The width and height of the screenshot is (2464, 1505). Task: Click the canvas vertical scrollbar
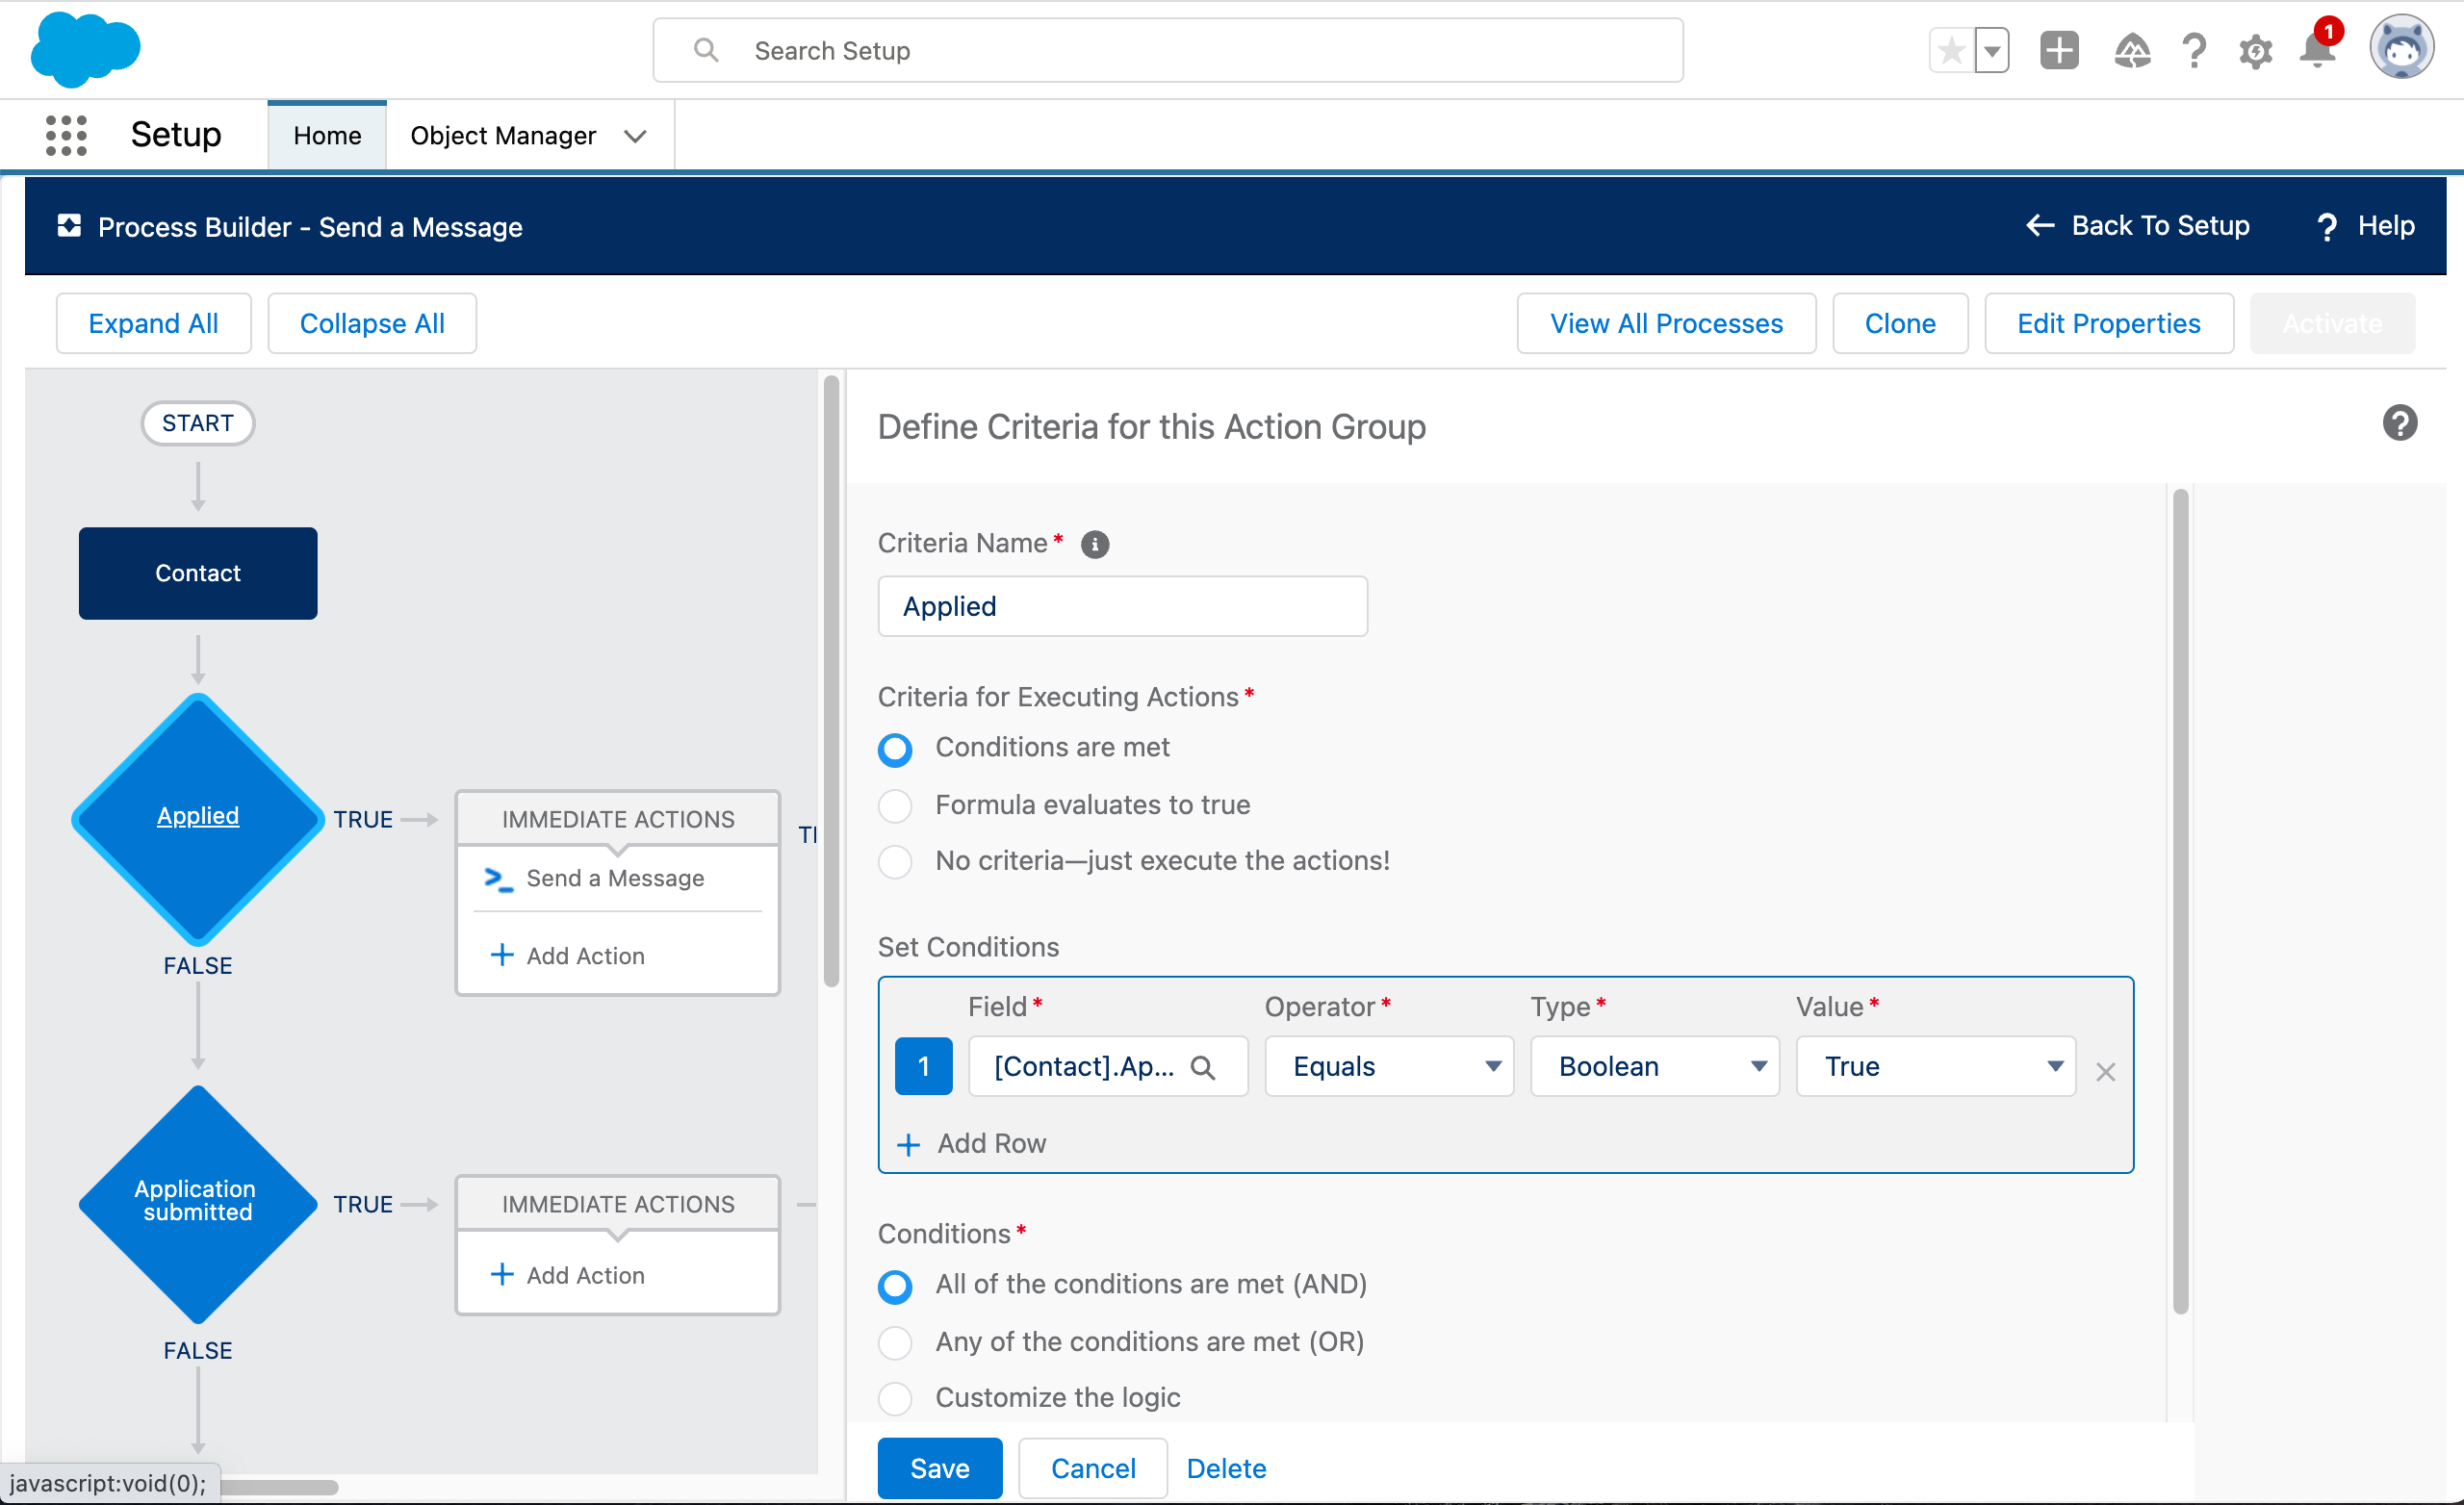click(x=831, y=680)
